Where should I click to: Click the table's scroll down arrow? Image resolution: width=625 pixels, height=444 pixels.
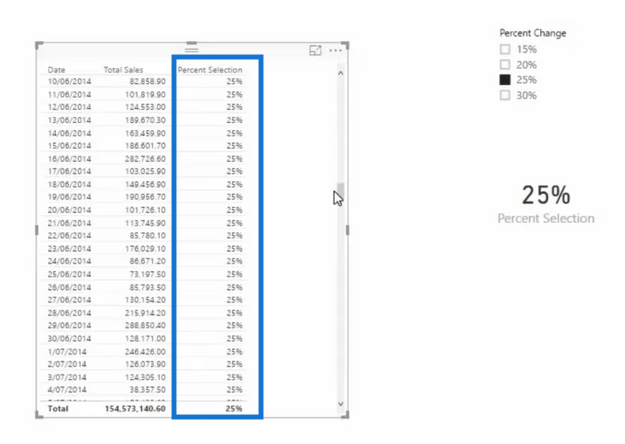tap(340, 404)
